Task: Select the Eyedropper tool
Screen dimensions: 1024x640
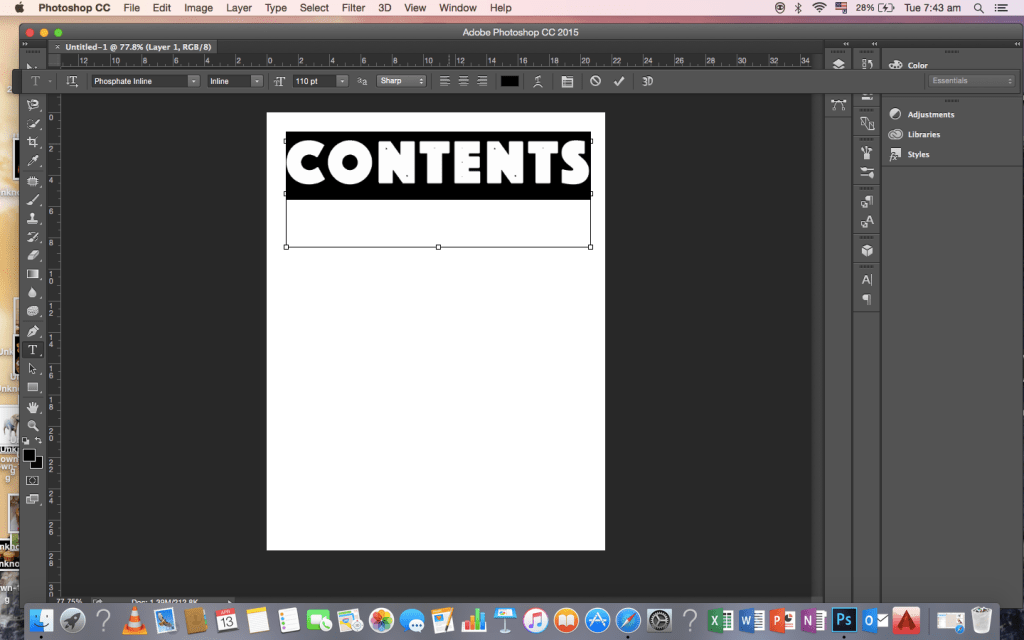Action: click(33, 161)
